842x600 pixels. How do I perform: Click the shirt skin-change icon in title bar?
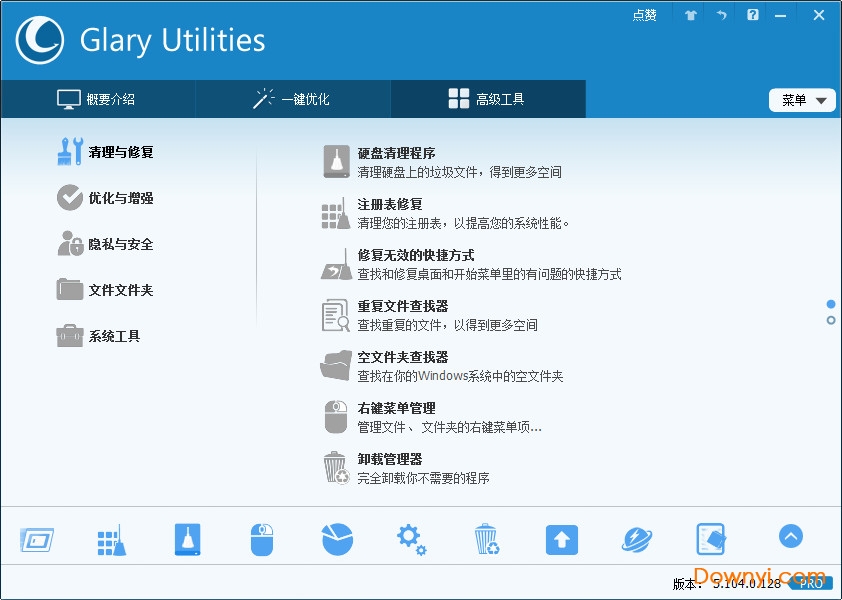(690, 15)
